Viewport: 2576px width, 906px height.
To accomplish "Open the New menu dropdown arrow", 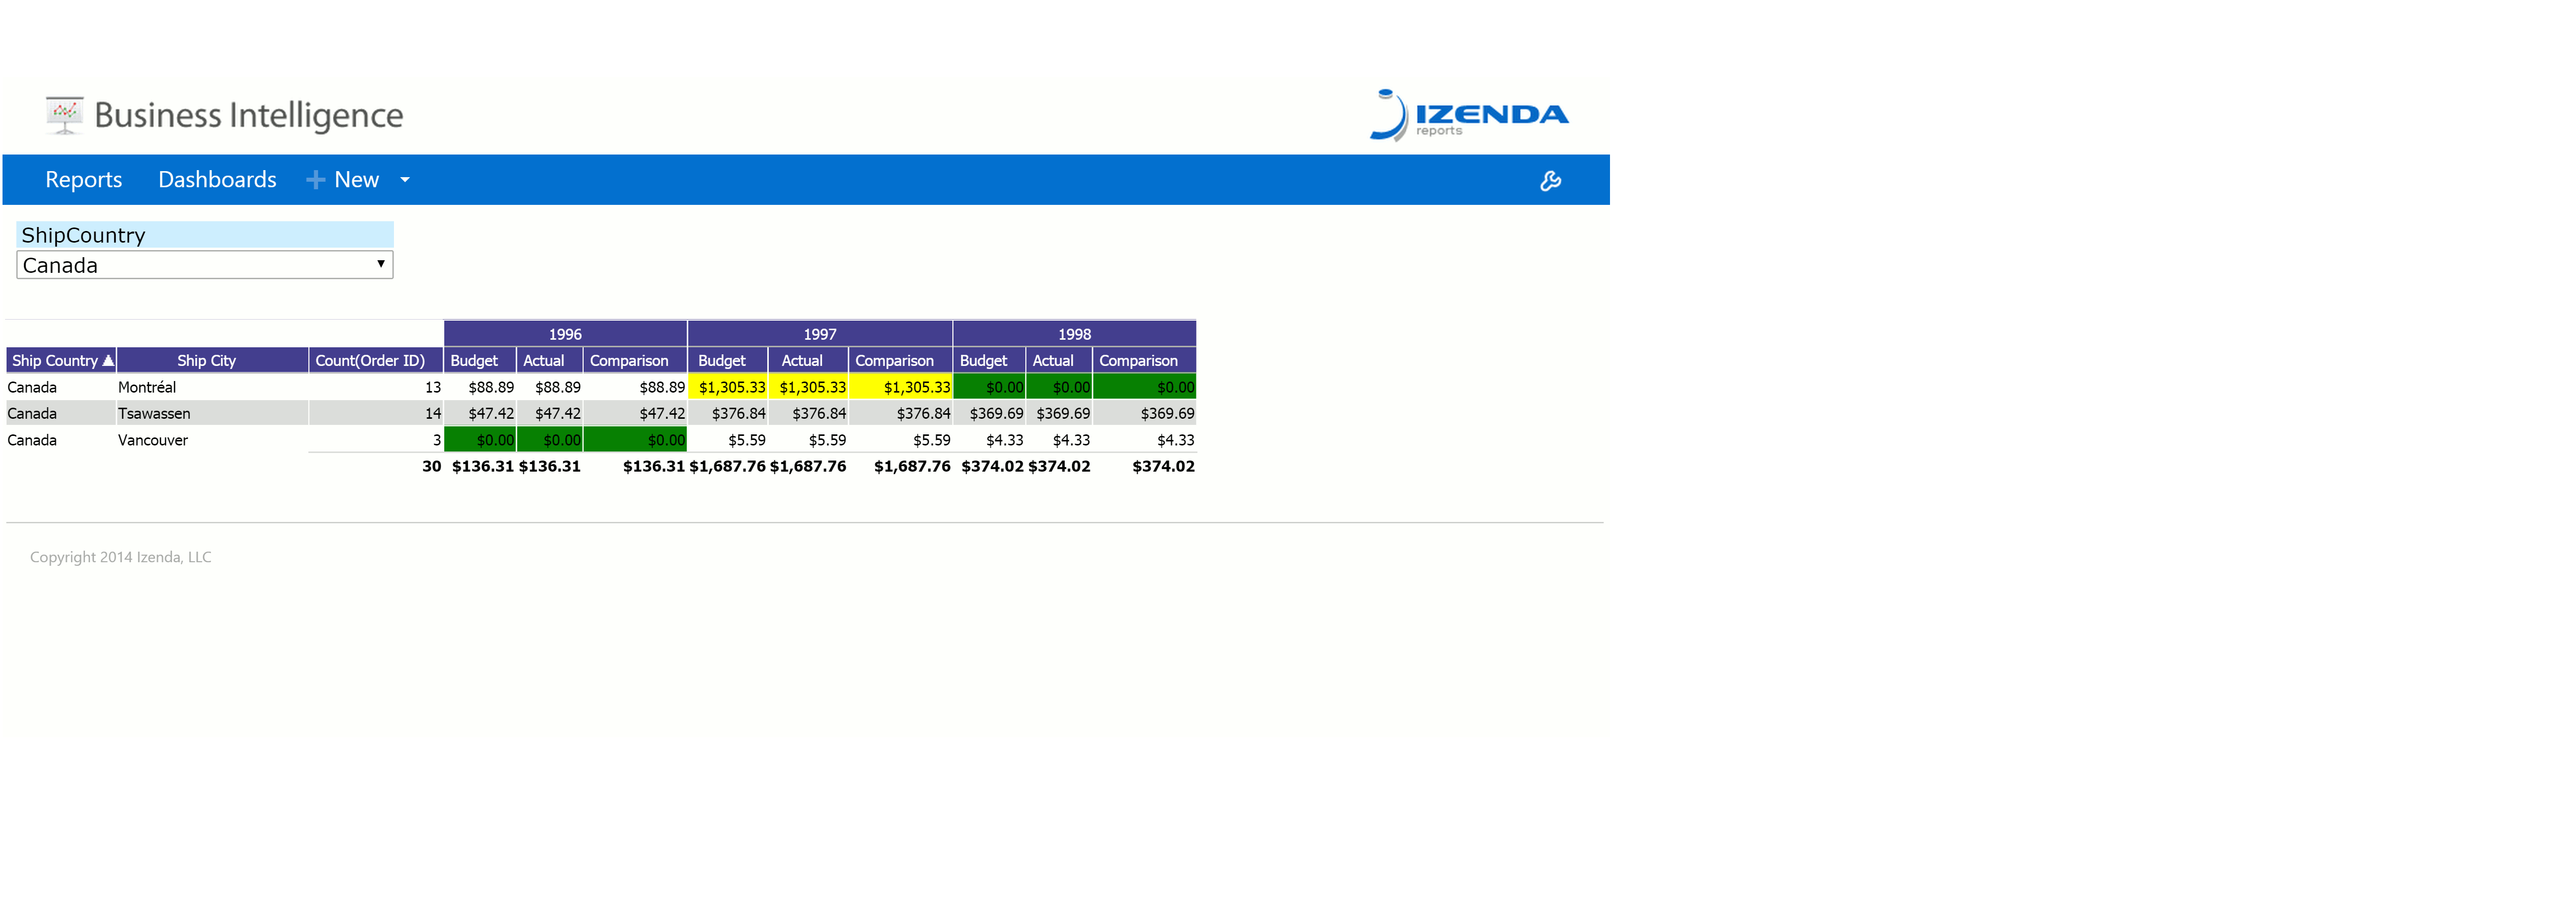I will click(x=405, y=180).
